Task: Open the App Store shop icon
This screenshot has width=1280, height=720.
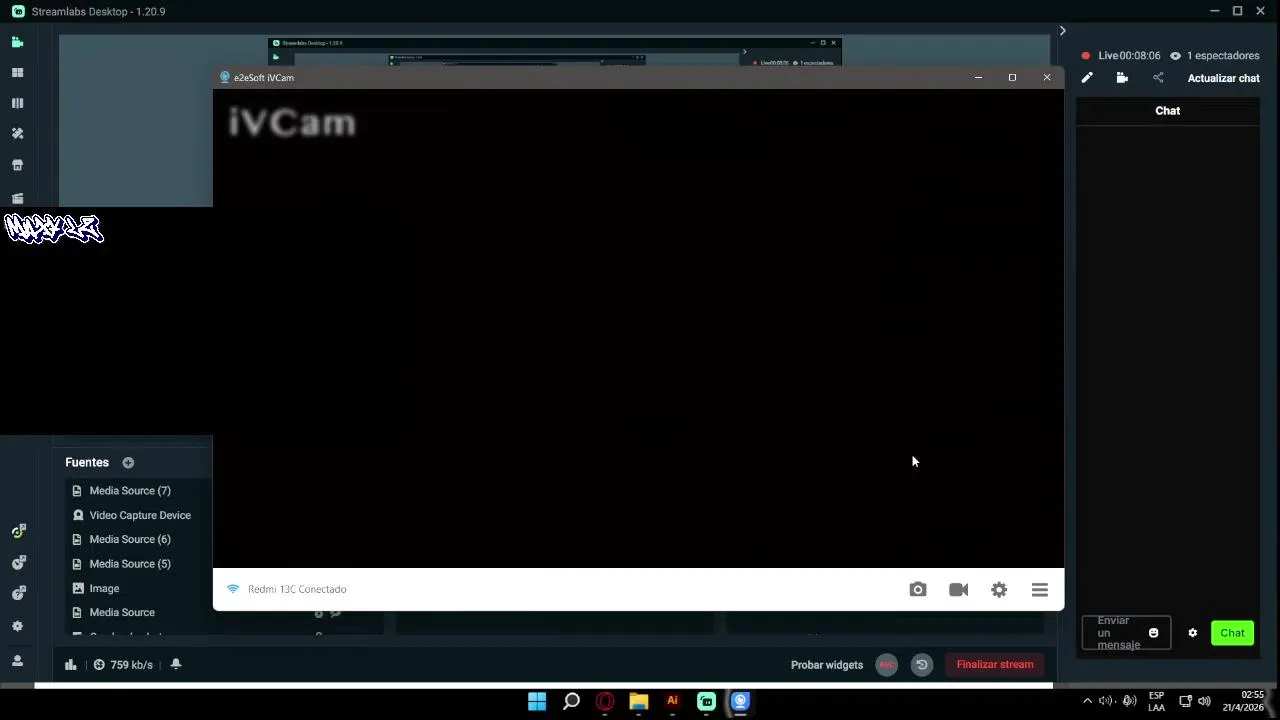Action: (17, 165)
